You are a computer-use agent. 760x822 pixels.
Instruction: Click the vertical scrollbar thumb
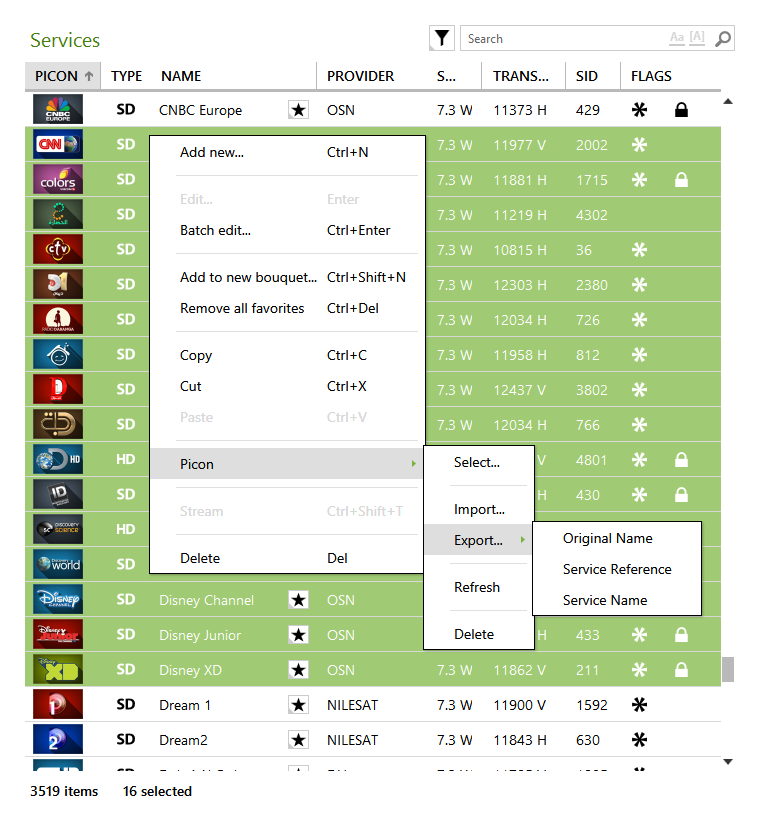point(728,669)
